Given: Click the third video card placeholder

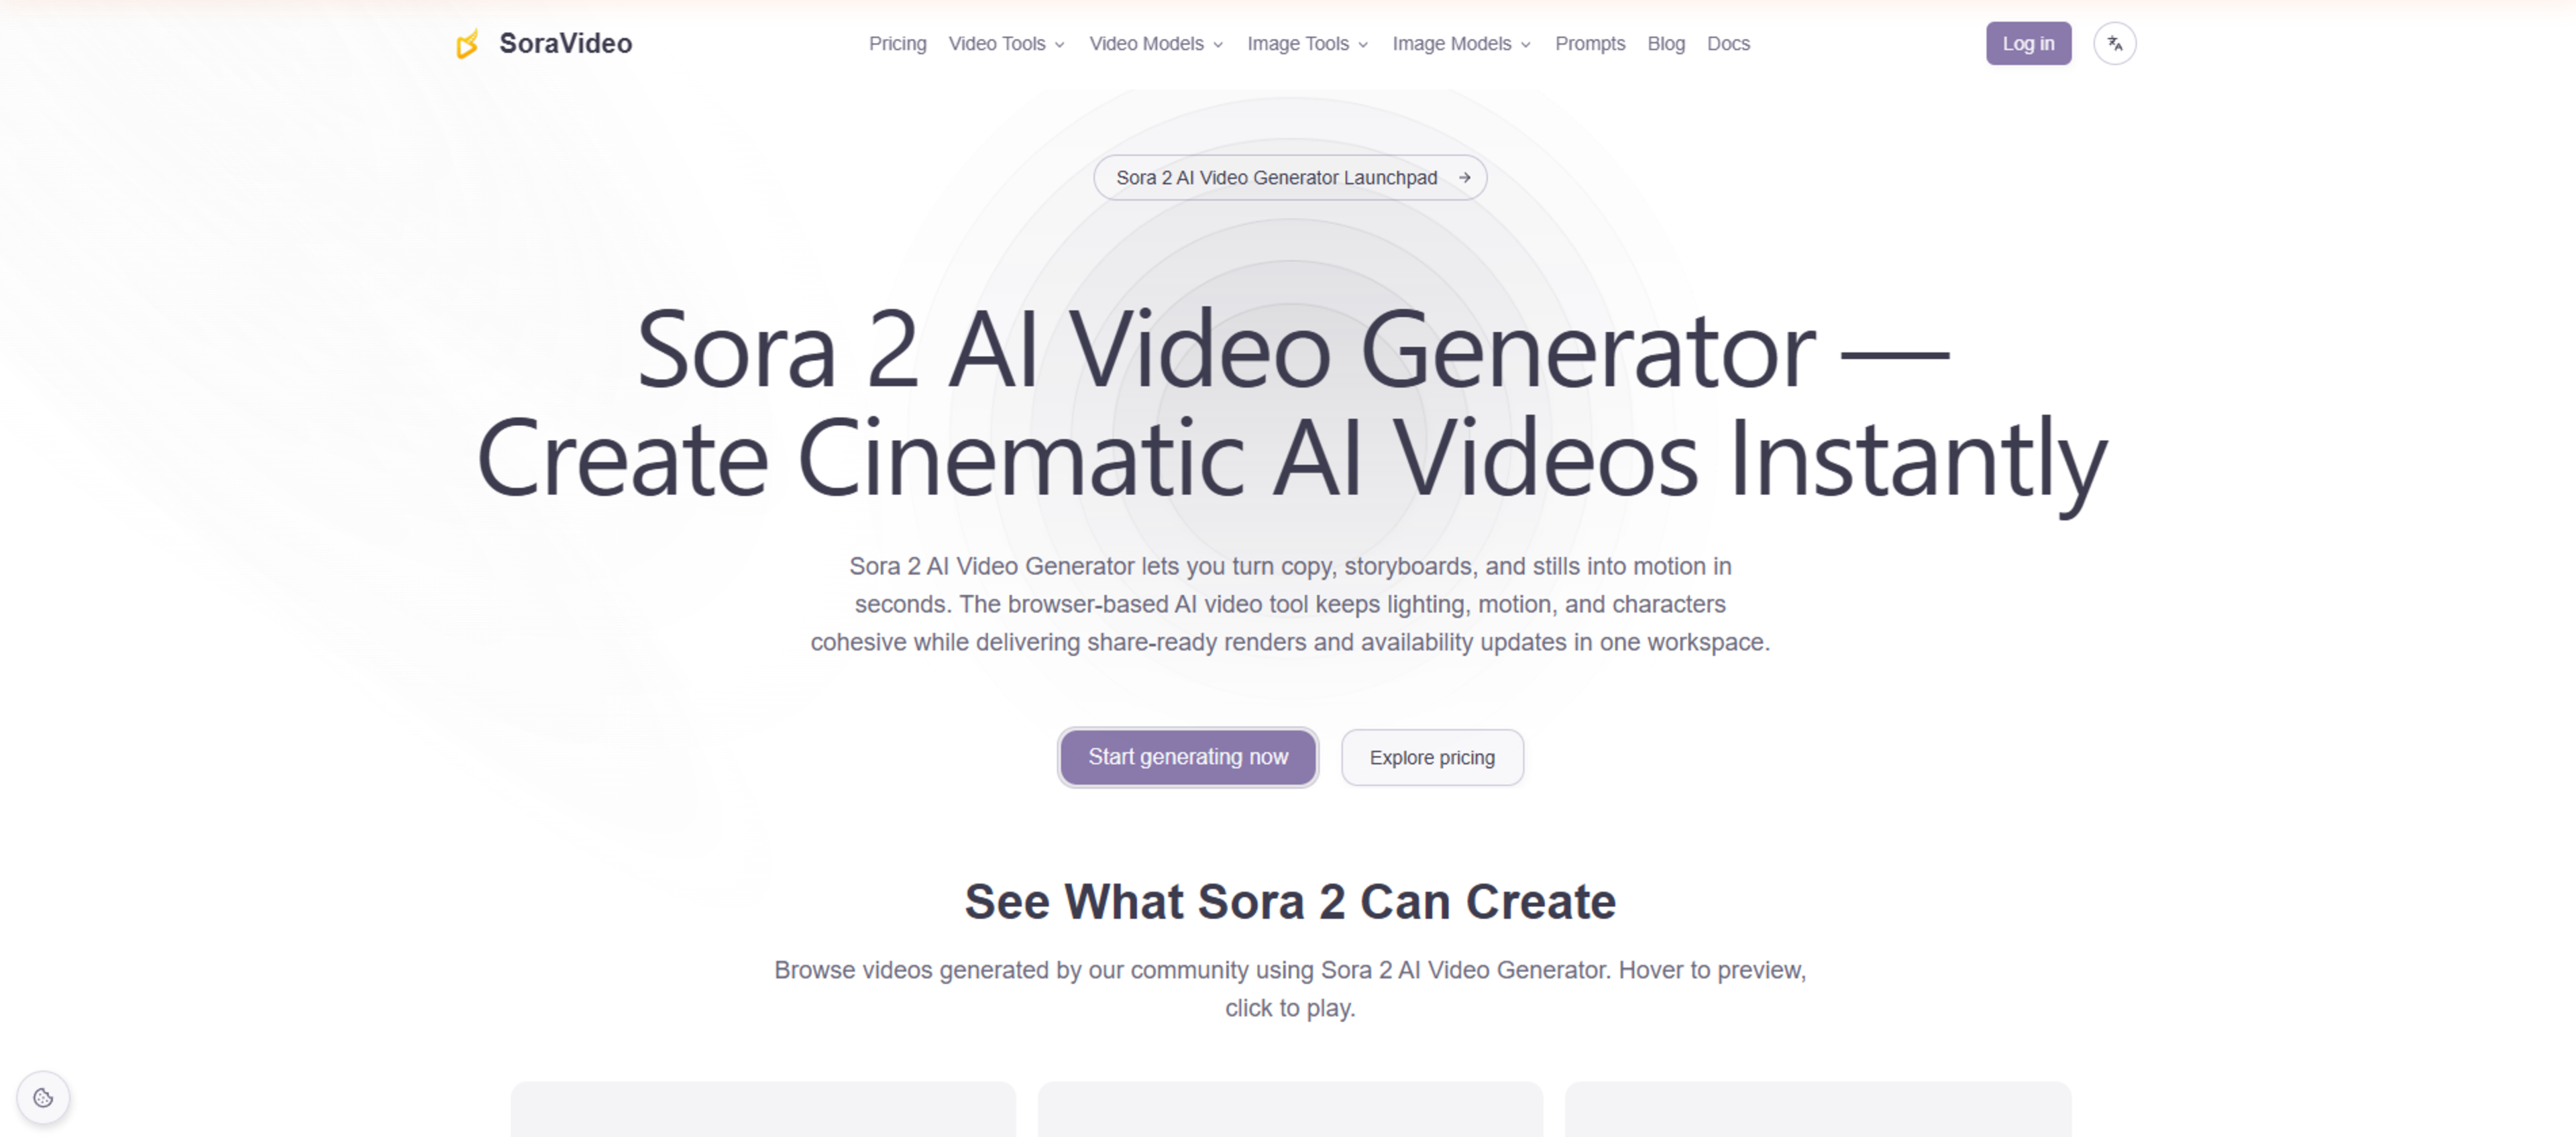Looking at the screenshot, I should coord(1817,1109).
